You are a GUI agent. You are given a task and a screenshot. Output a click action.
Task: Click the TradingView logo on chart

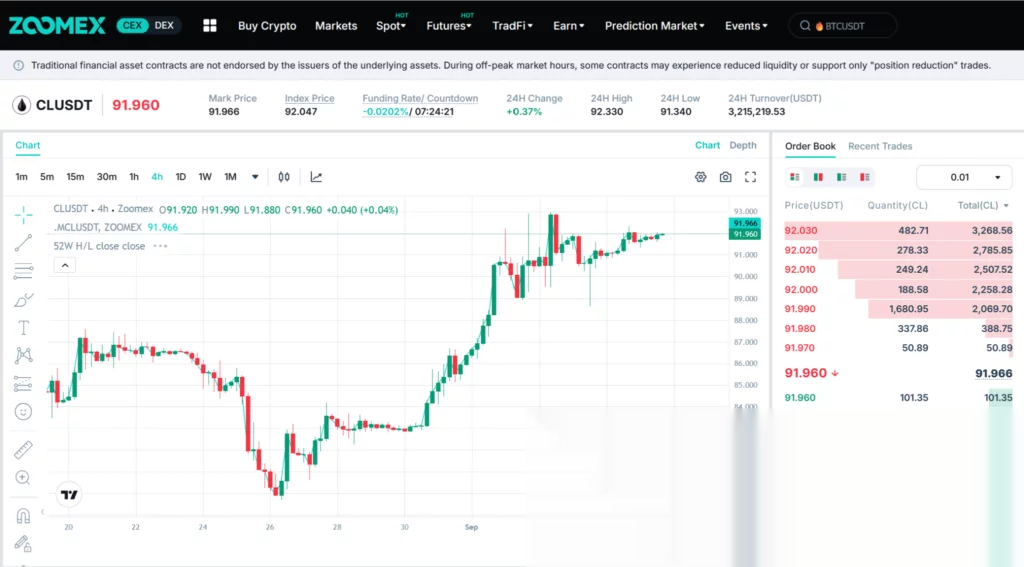coord(69,494)
